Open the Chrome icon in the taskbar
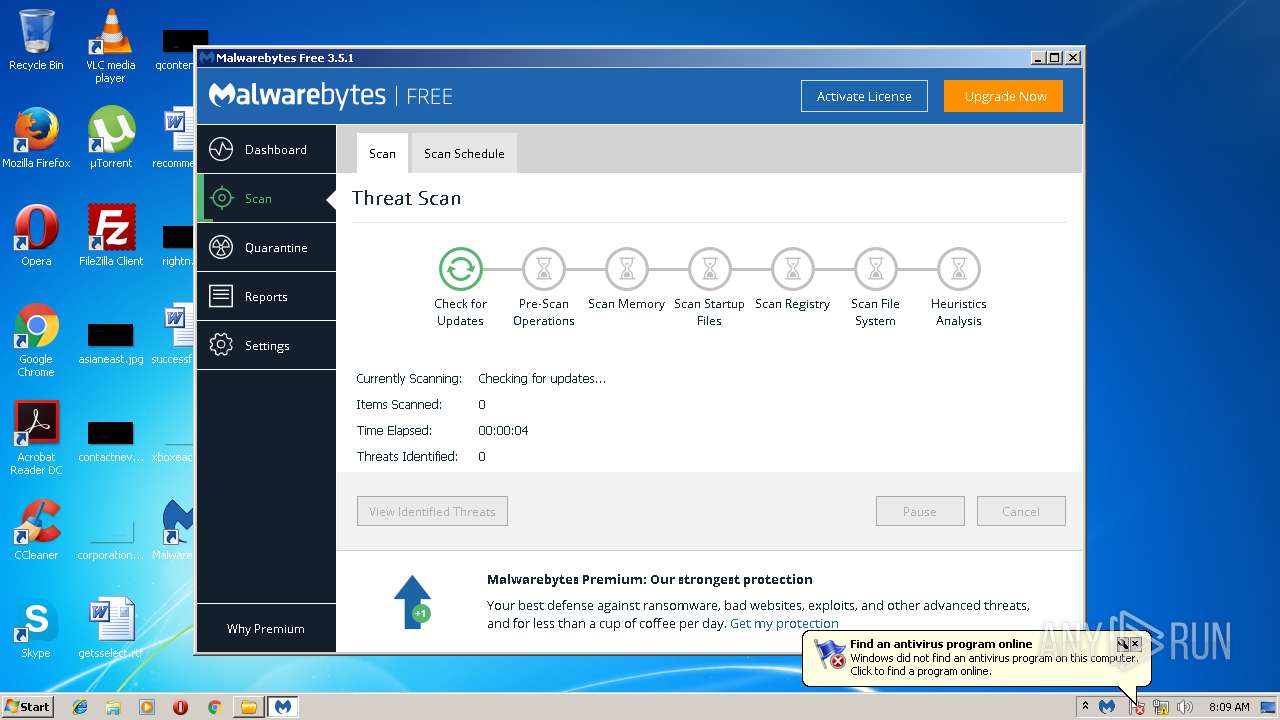Viewport: 1280px width, 720px height. [x=214, y=707]
